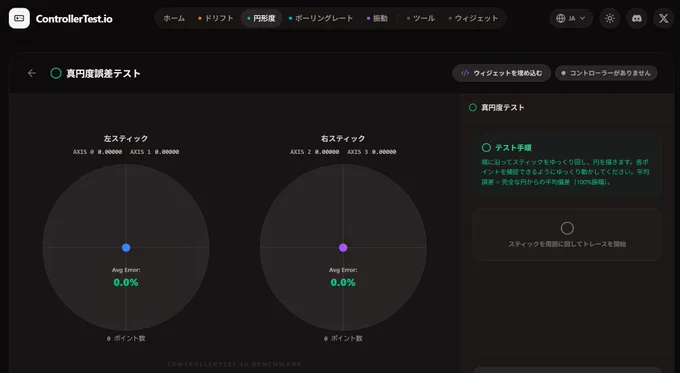Open the ControllerTest.io home link text

click(x=74, y=19)
